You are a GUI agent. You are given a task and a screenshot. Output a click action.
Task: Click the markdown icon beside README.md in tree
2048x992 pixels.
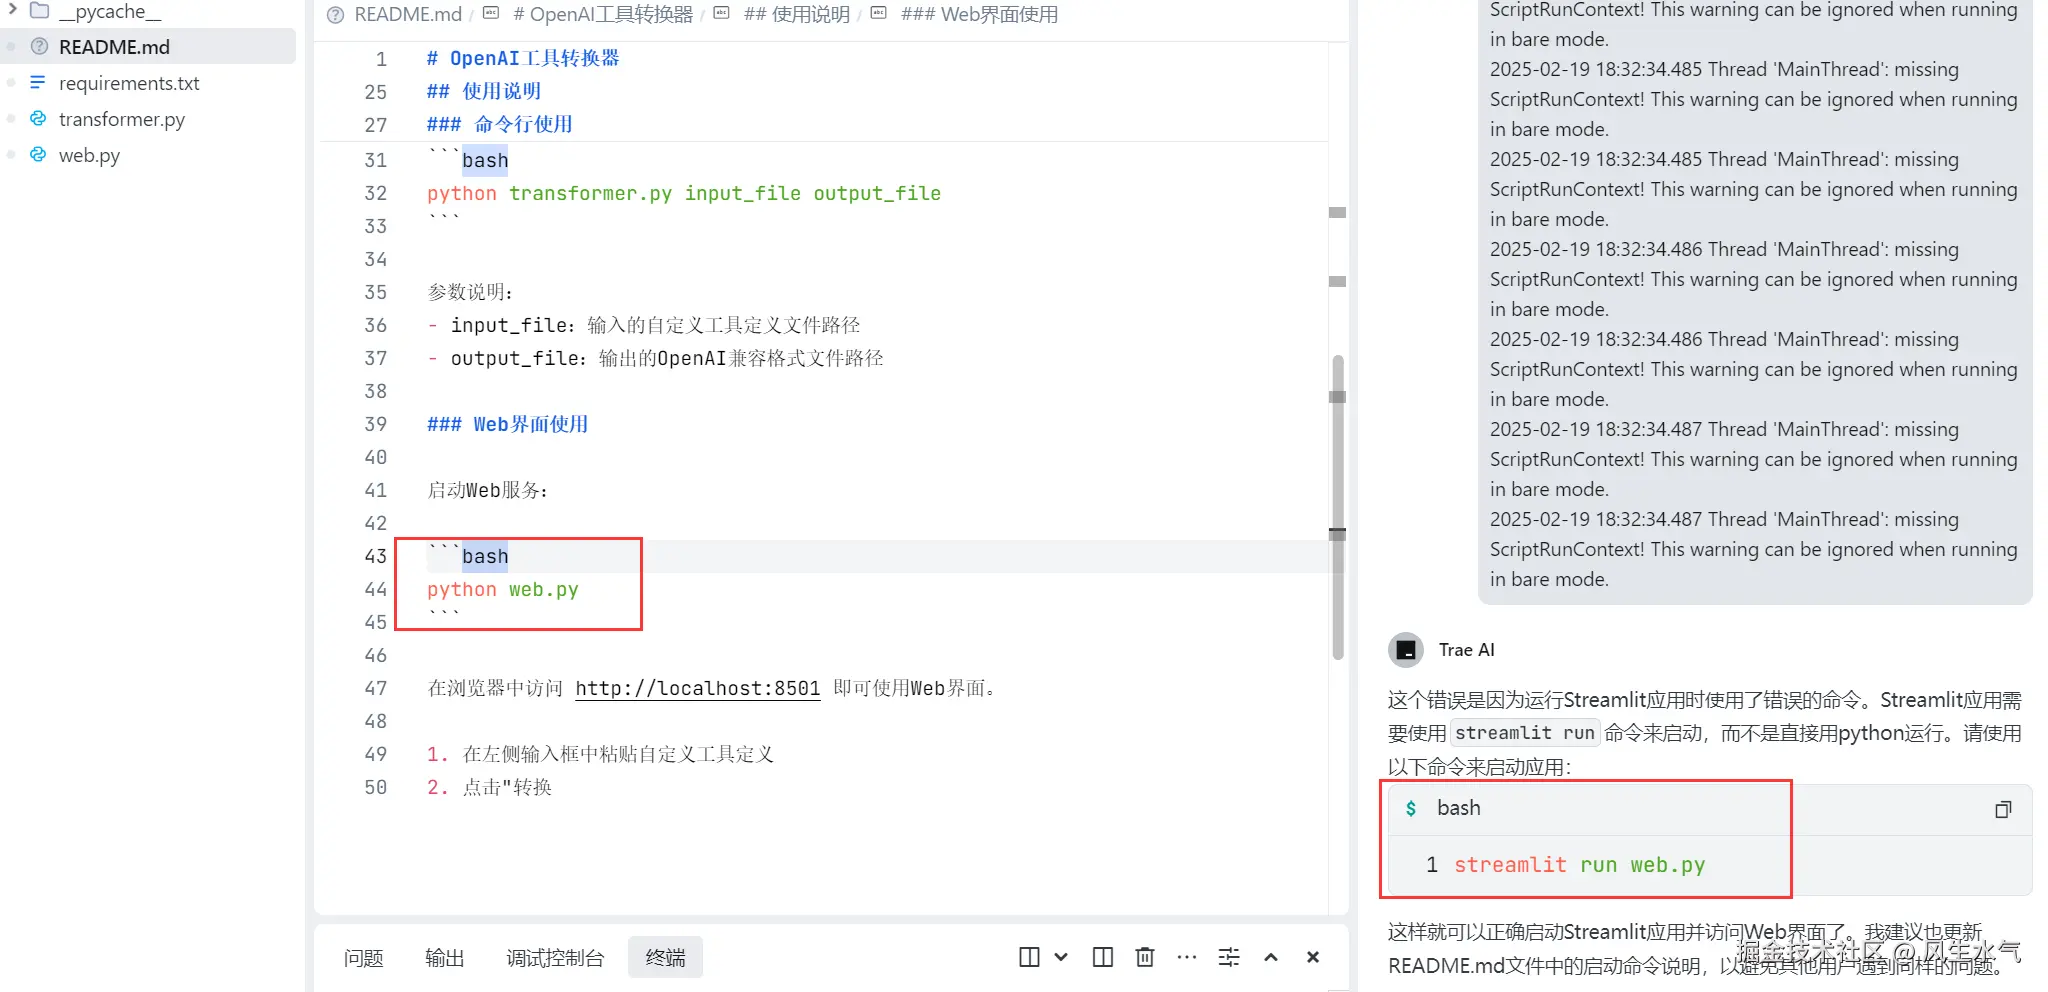(x=39, y=46)
